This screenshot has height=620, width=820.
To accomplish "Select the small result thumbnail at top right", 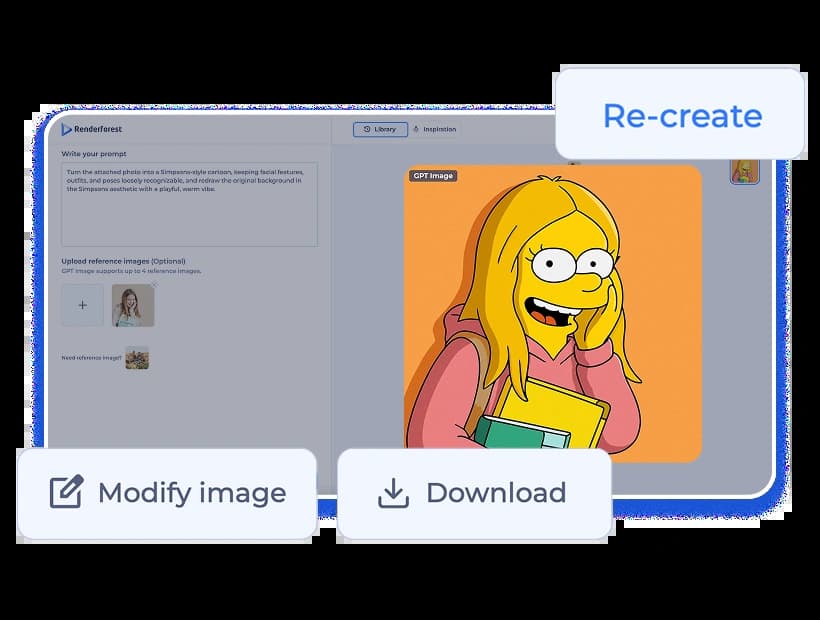I will 744,171.
